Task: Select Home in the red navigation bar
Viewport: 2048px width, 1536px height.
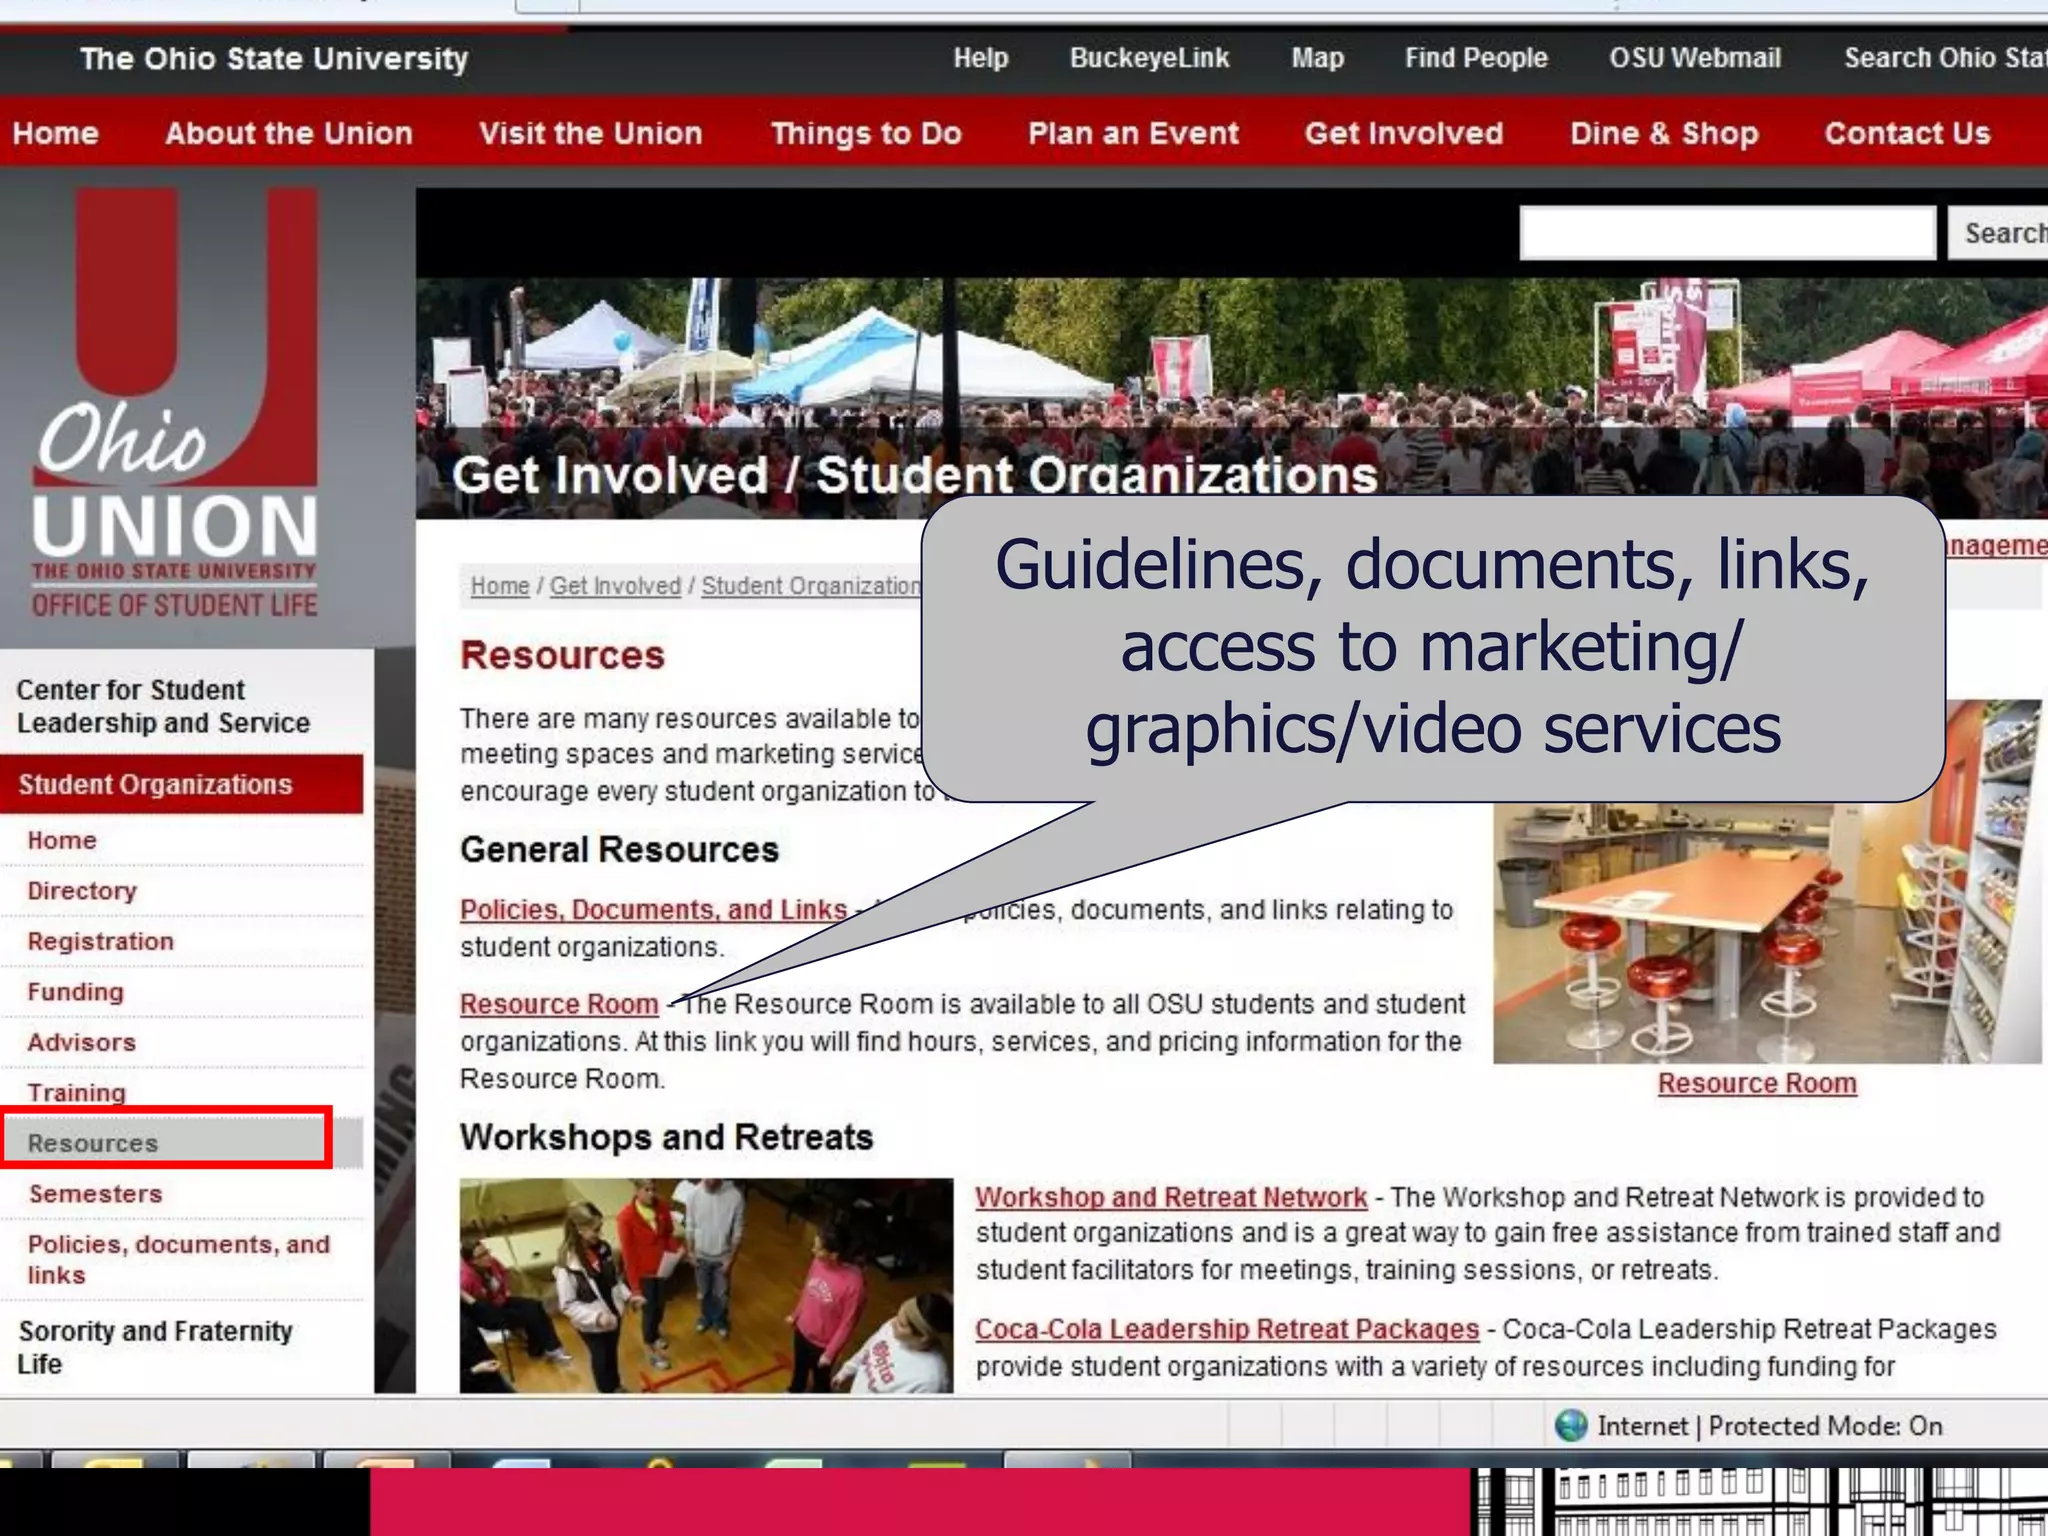Action: tap(55, 133)
